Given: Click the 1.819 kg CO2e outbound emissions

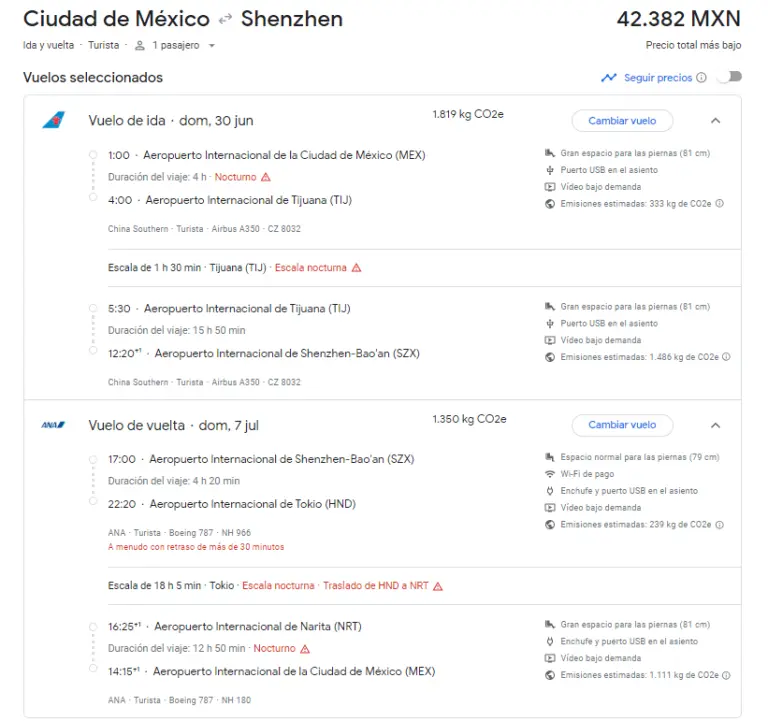Looking at the screenshot, I should [468, 114].
